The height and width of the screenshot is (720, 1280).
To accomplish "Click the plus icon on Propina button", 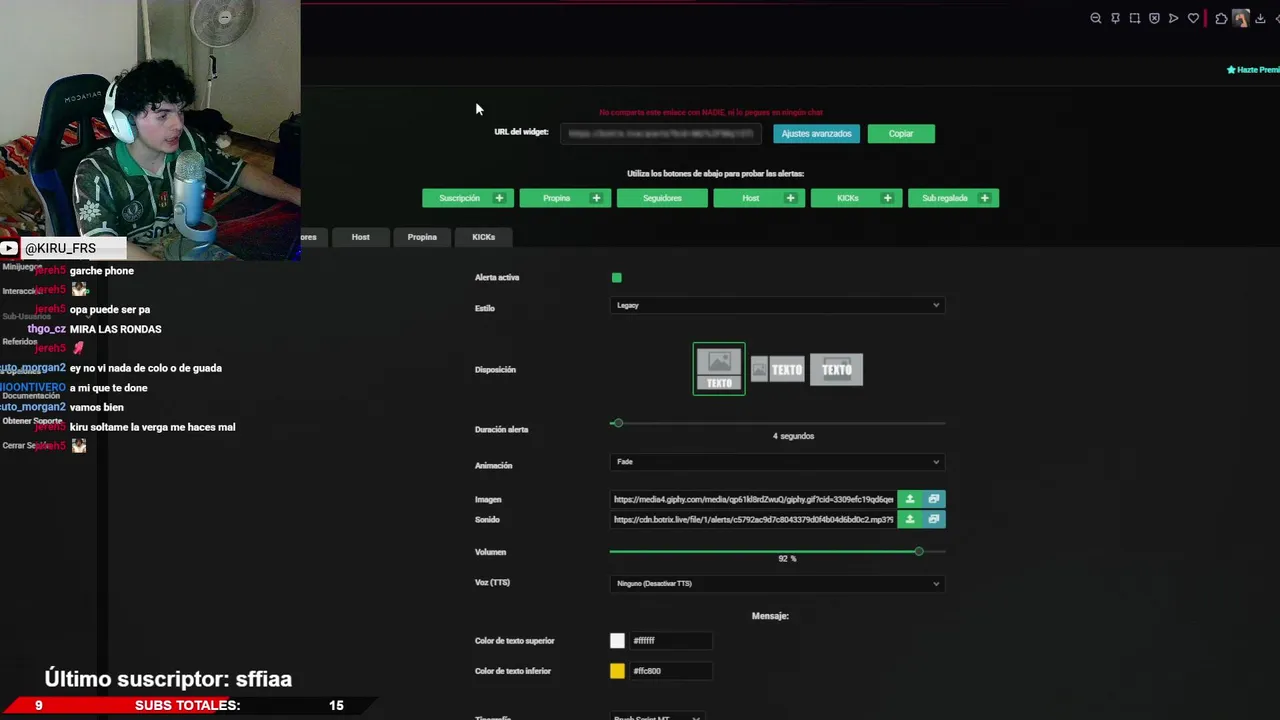I will pyautogui.click(x=596, y=198).
